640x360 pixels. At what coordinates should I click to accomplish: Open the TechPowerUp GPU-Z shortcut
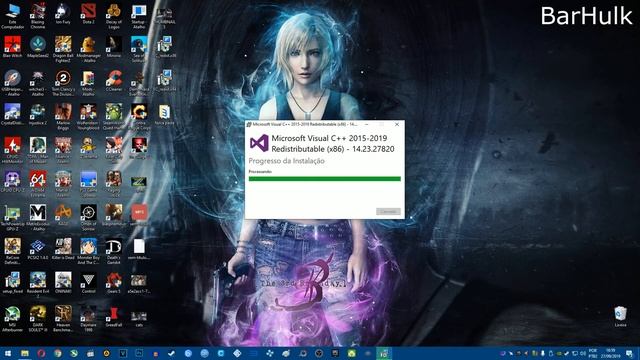[12, 218]
